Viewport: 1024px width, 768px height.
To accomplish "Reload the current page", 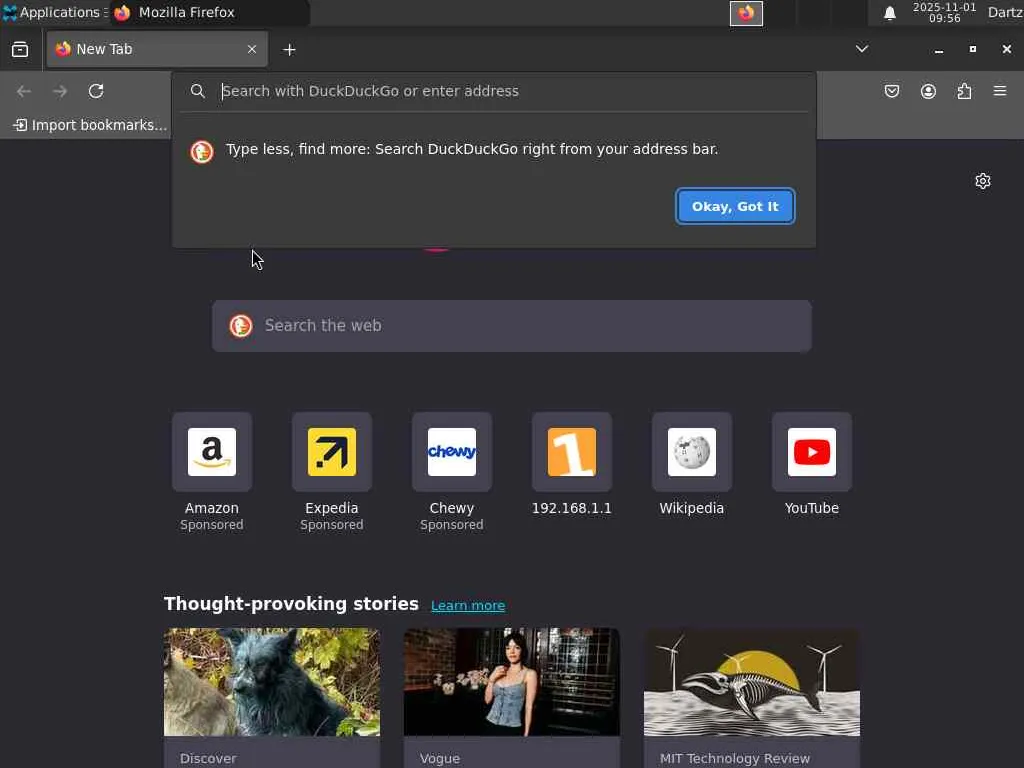I will (96, 91).
